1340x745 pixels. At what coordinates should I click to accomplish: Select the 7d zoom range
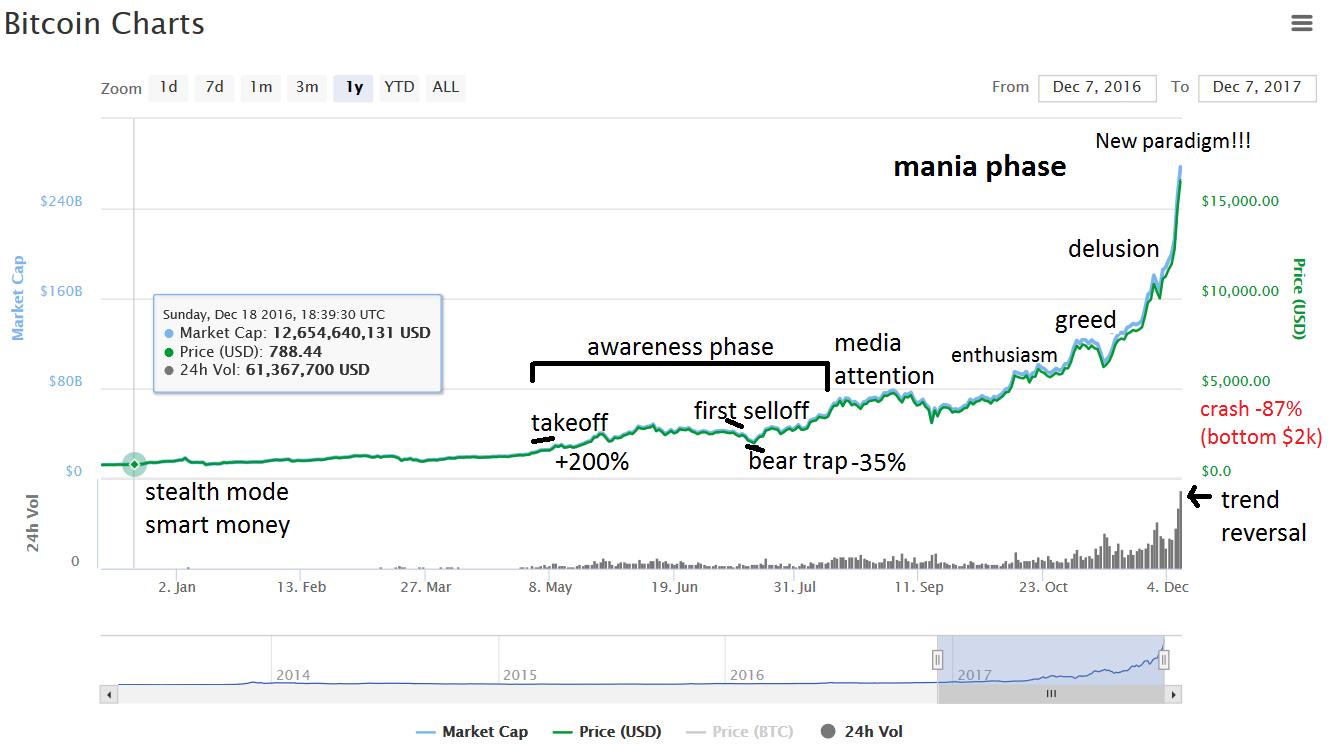[x=214, y=88]
